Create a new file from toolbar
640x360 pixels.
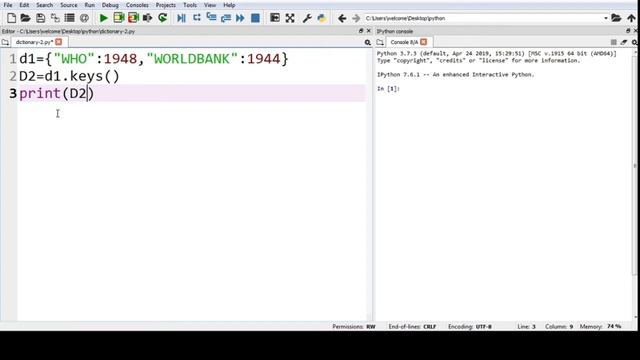point(11,18)
